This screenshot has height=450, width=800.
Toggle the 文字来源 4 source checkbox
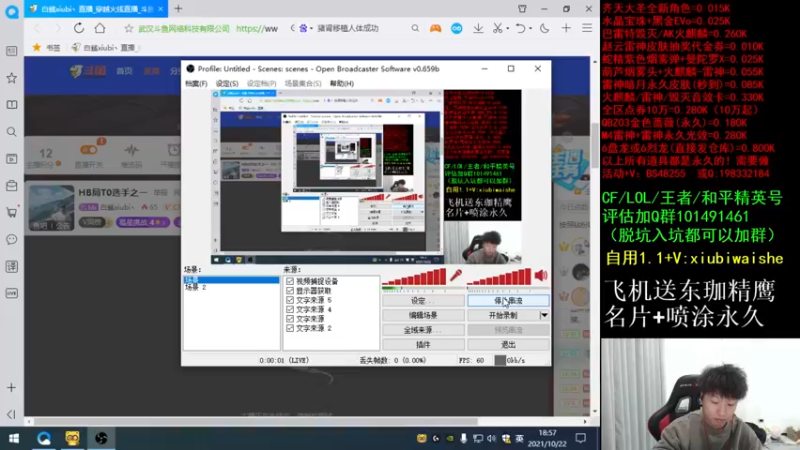290,309
